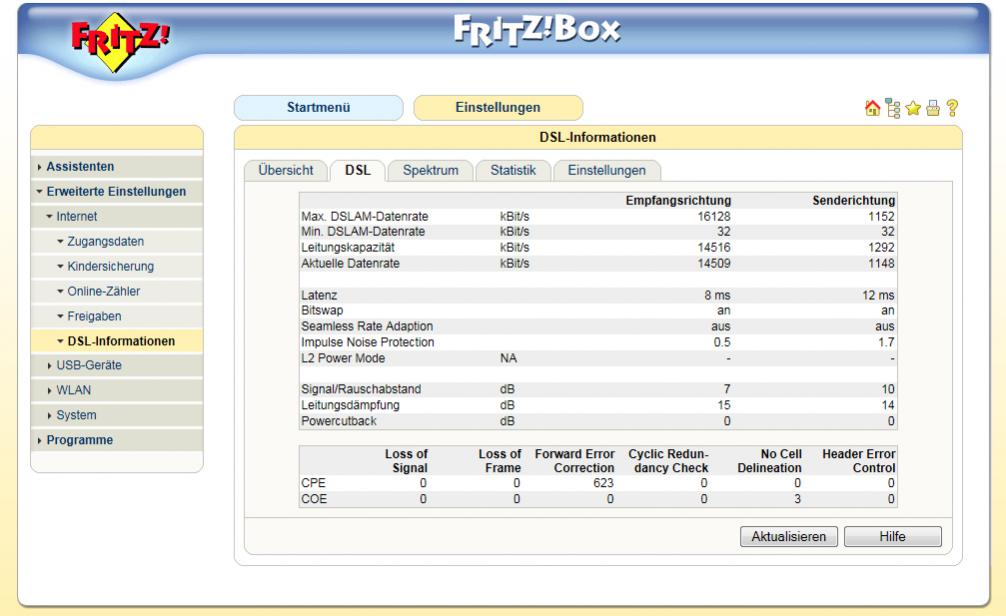Screen dimensions: 1006x616
Task: Collapse Erweiterte Einstellungen arrow
Action: coord(39,192)
